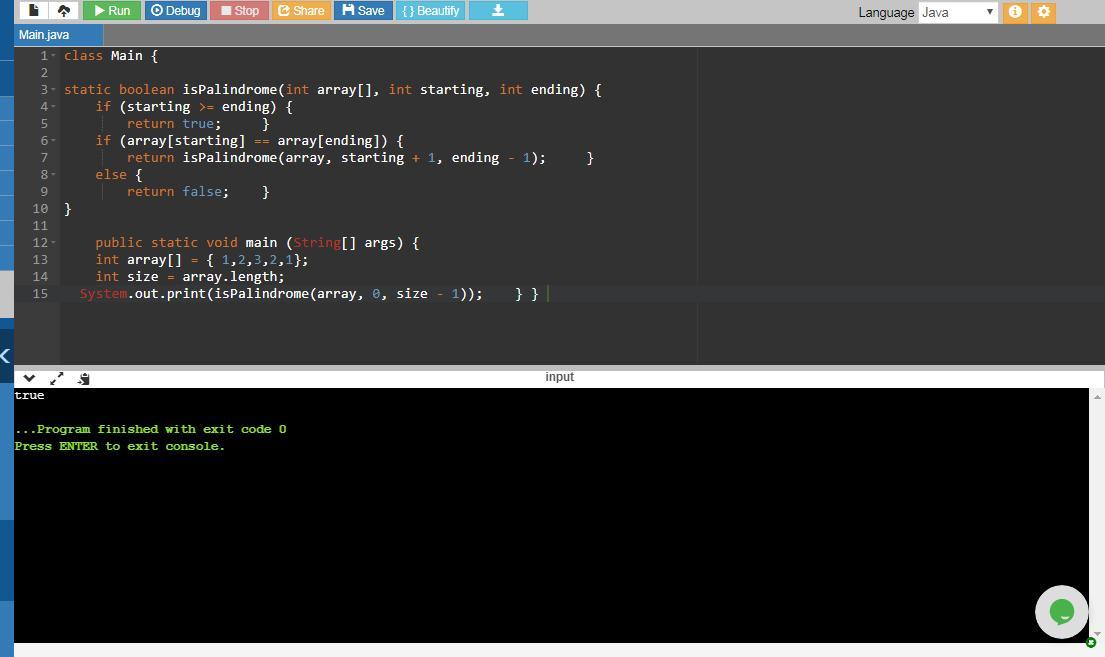
Task: Save the current project
Action: pos(362,11)
